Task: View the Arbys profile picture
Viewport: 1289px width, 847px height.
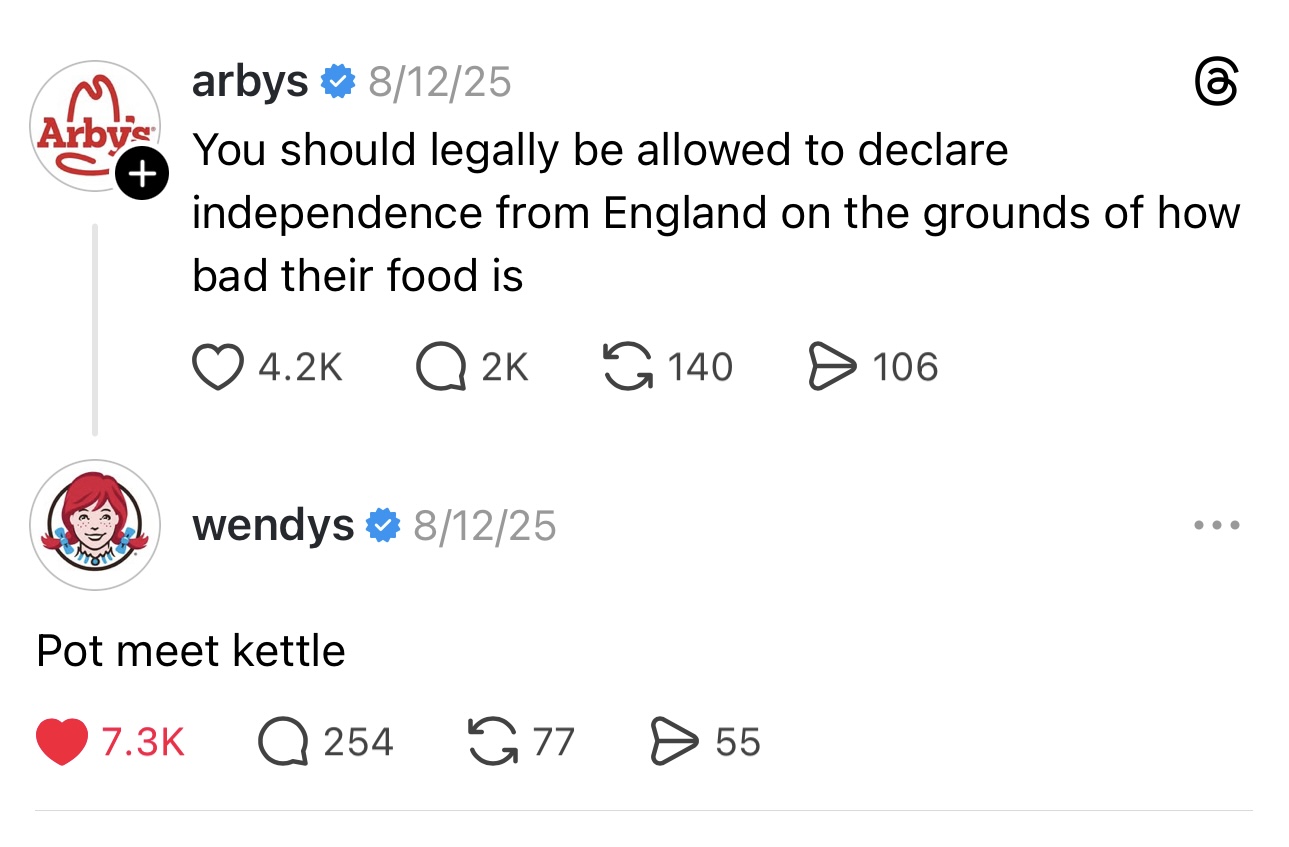Action: pos(92,125)
